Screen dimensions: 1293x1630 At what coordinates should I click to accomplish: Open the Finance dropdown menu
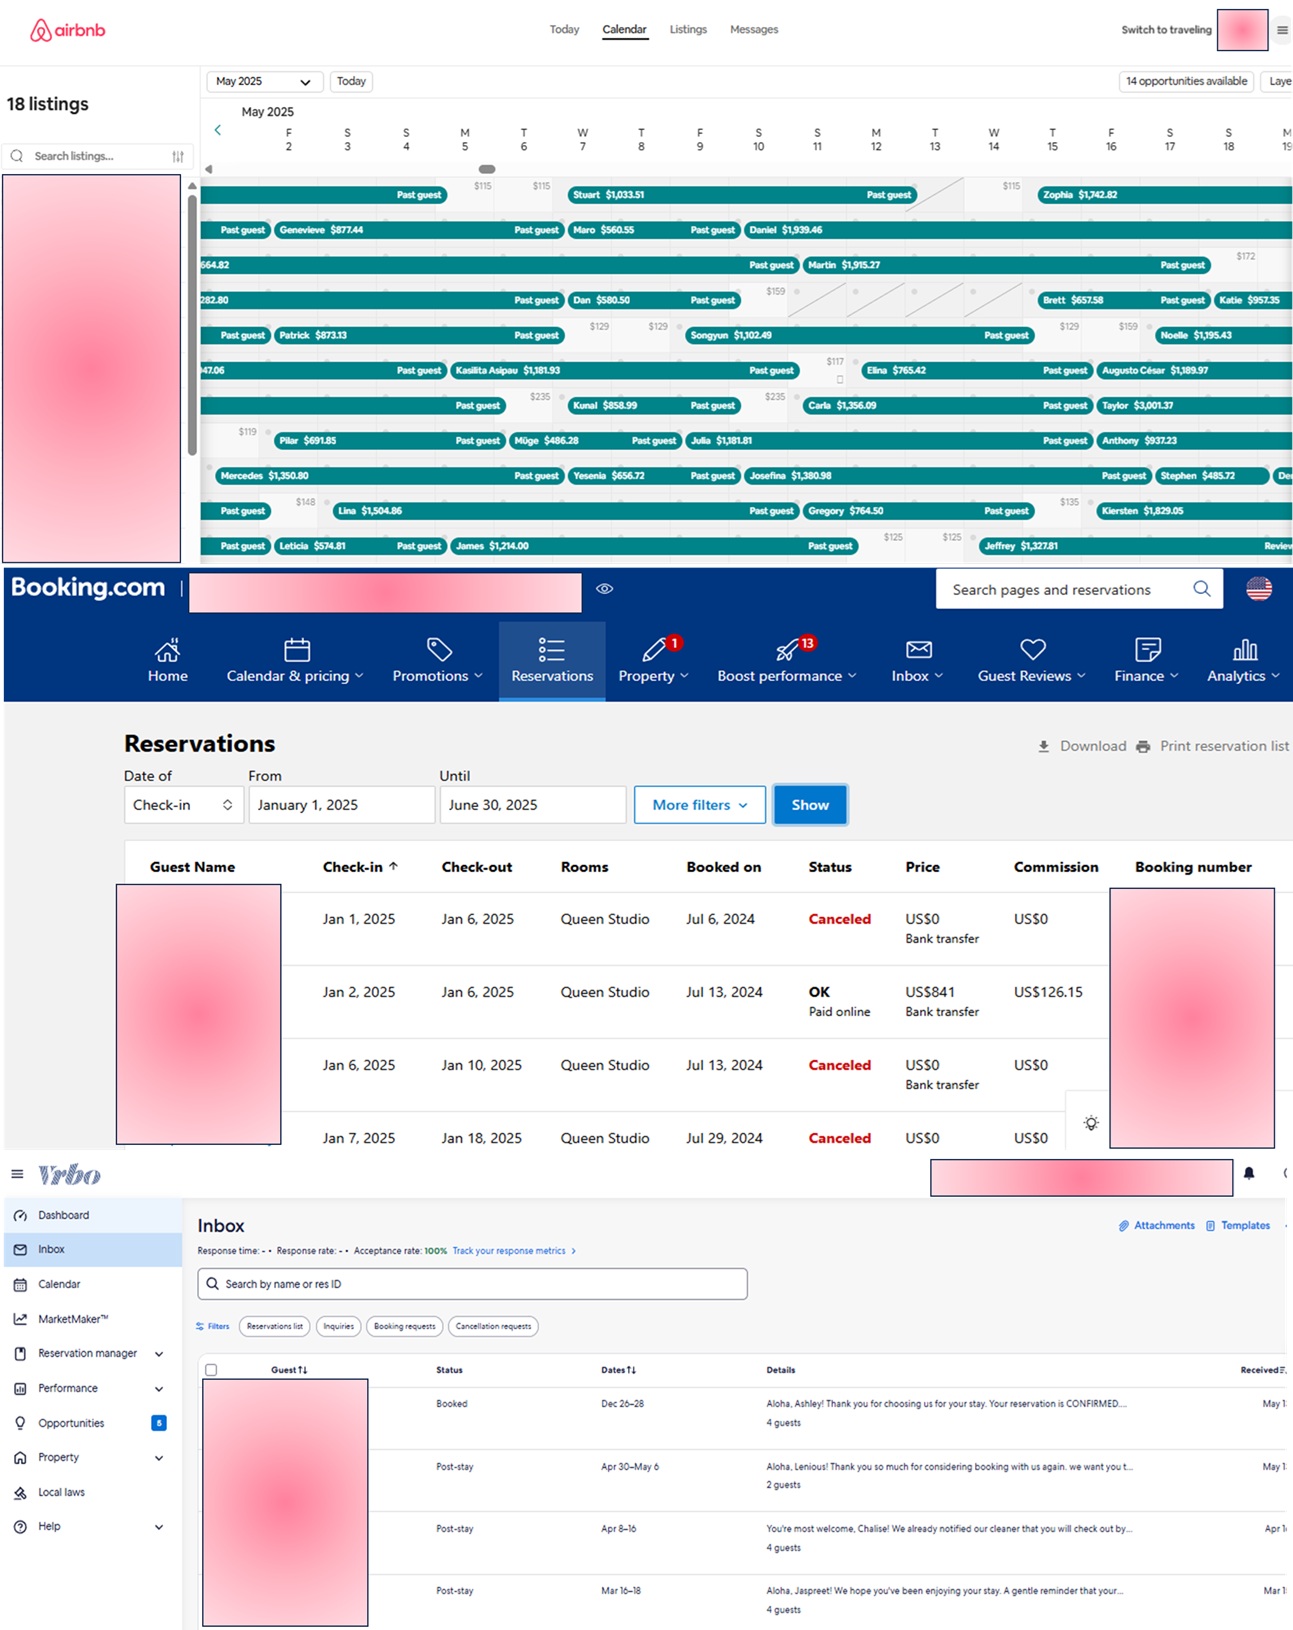pyautogui.click(x=1147, y=661)
